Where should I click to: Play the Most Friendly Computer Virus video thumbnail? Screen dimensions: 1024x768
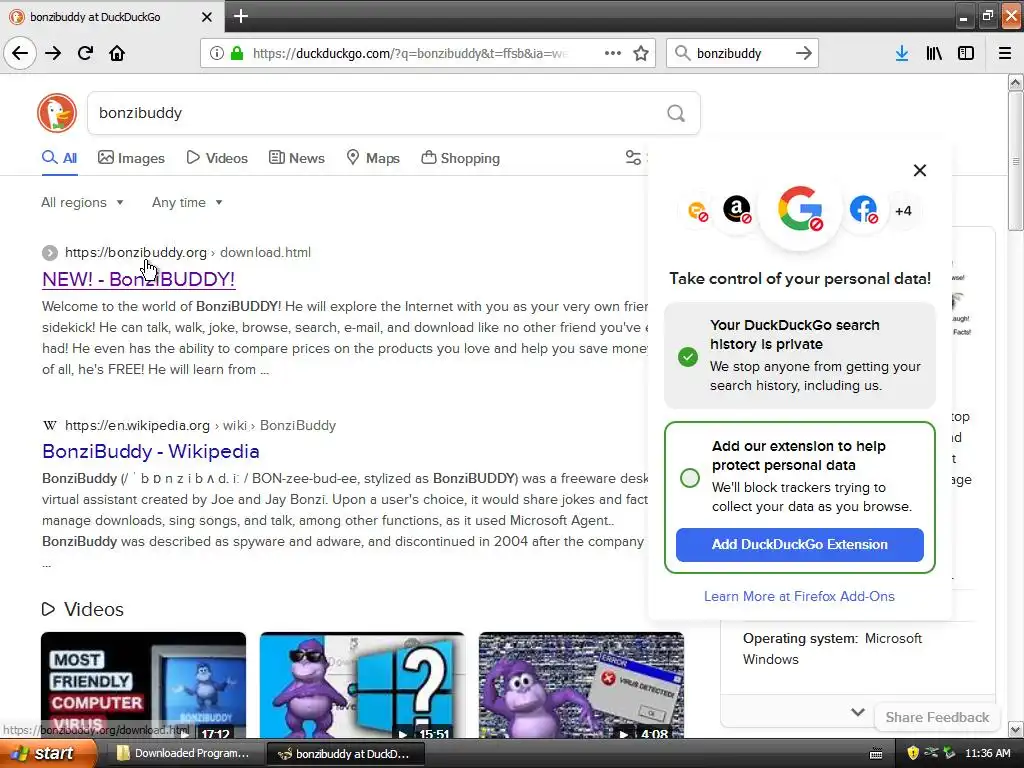[144, 685]
